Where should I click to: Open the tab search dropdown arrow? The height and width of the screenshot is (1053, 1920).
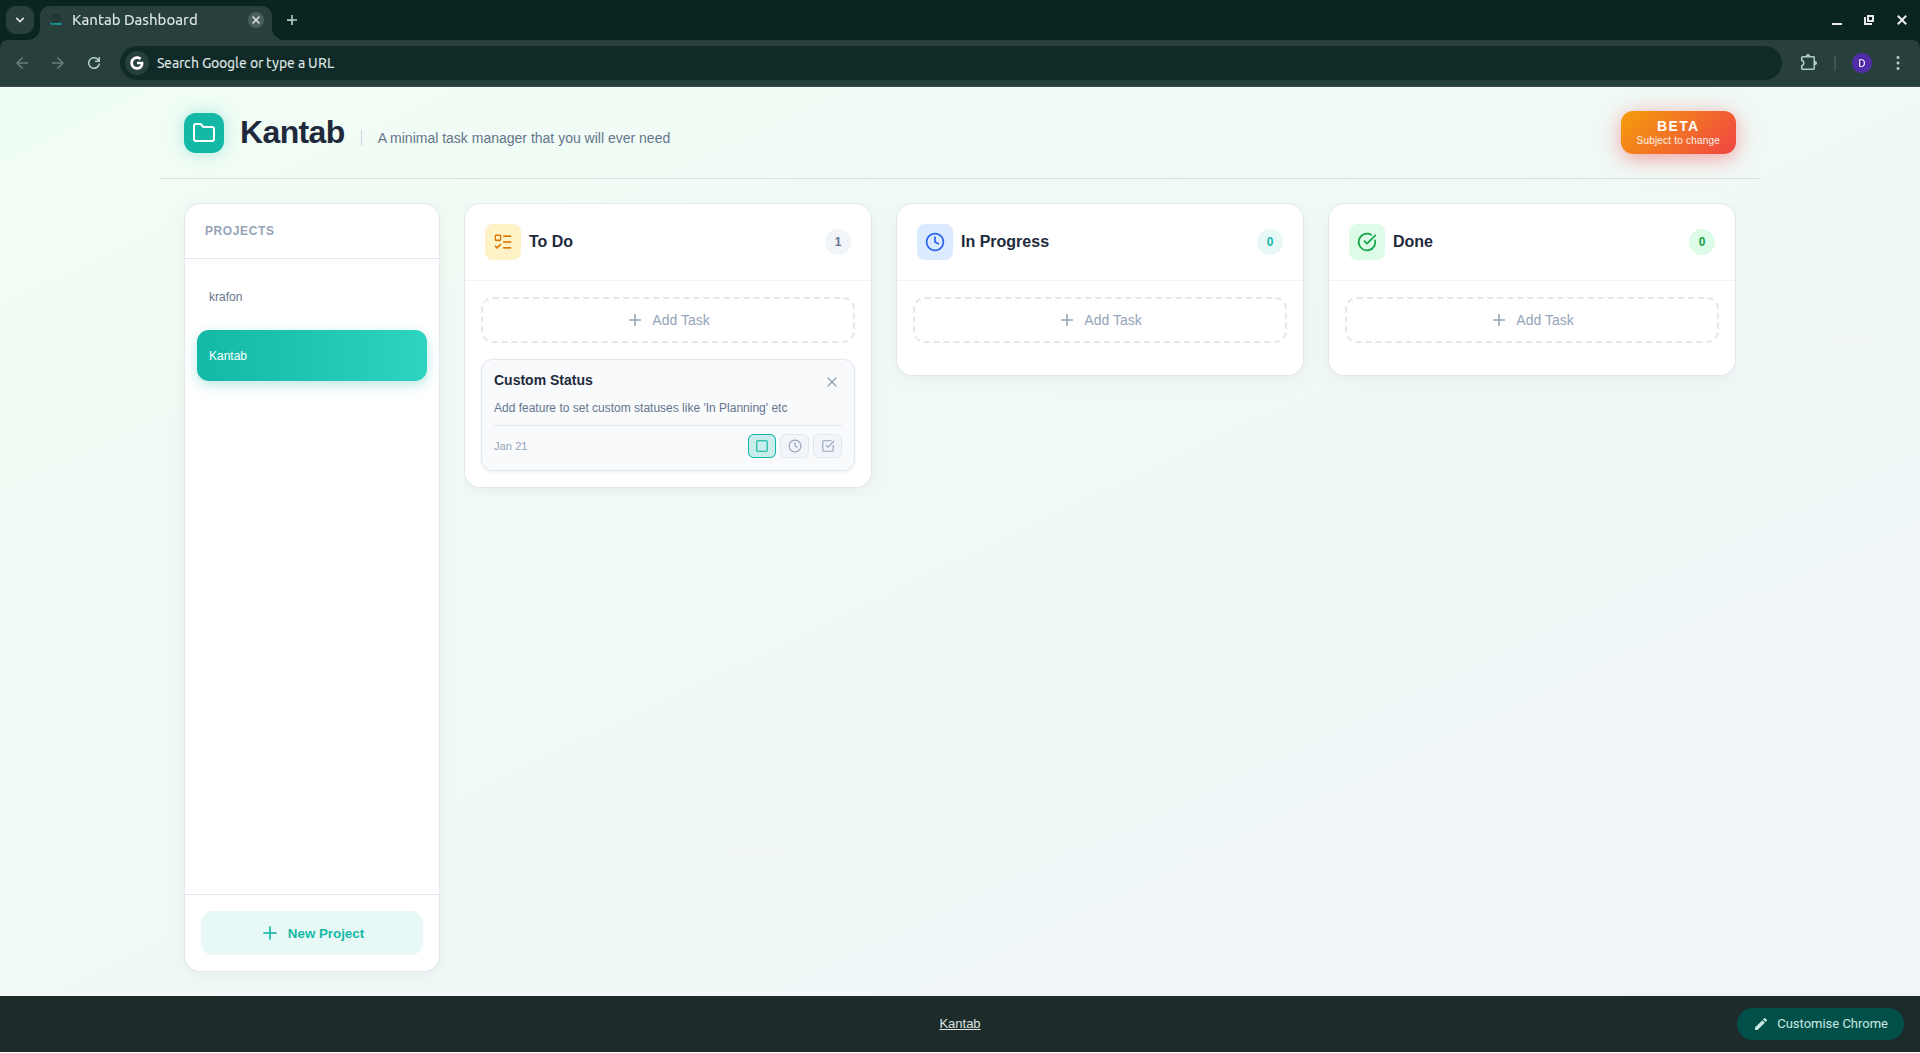[x=19, y=19]
